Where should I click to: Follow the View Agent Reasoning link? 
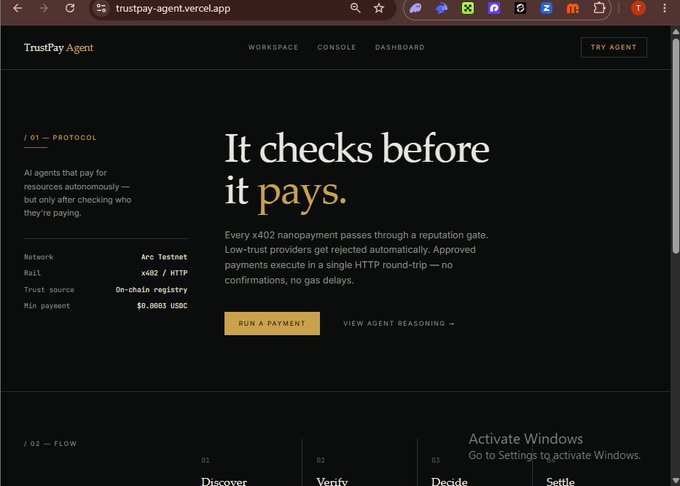399,323
